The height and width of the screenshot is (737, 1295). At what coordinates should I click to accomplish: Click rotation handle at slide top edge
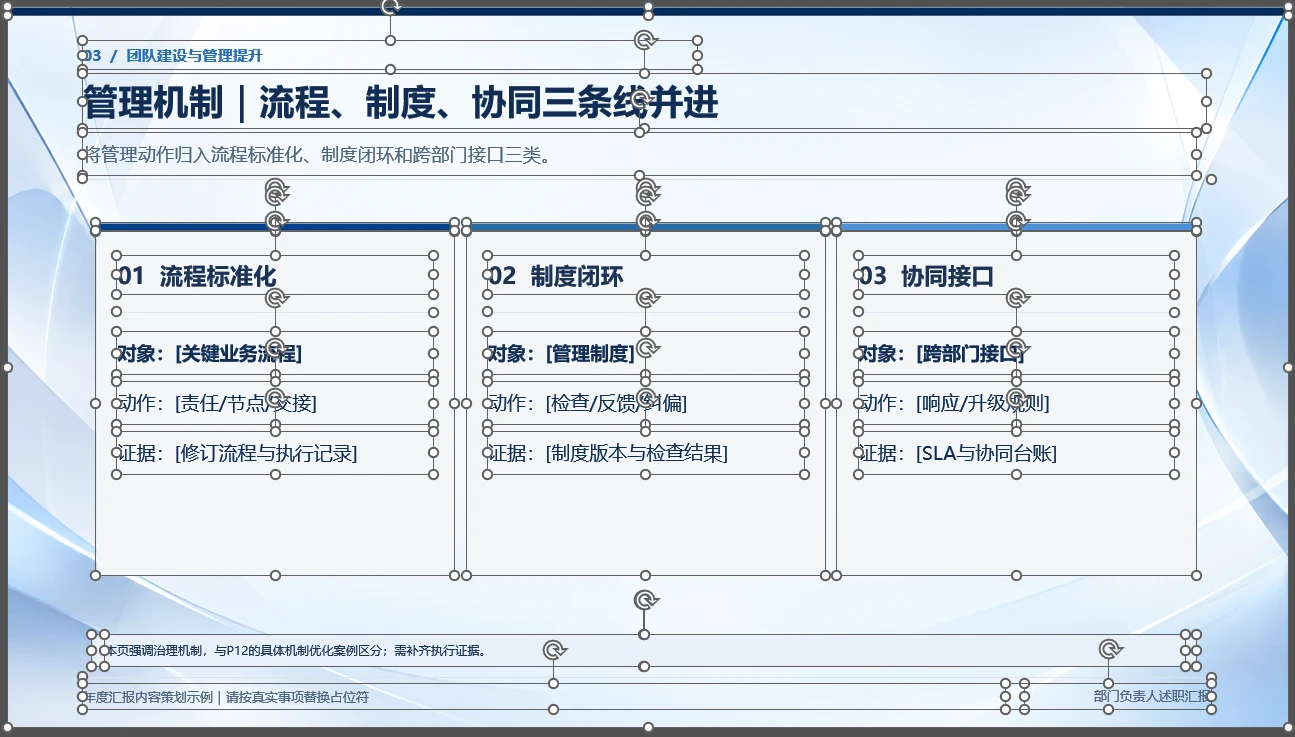tap(391, 5)
